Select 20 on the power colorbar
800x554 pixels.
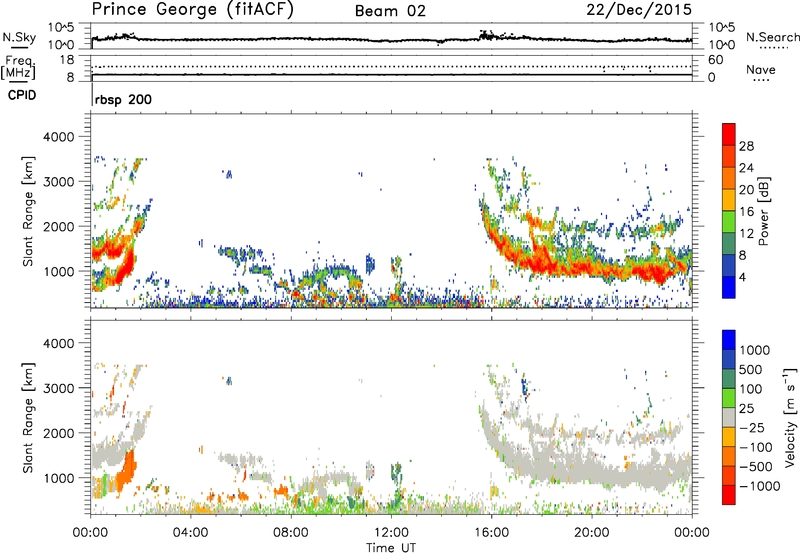click(746, 190)
